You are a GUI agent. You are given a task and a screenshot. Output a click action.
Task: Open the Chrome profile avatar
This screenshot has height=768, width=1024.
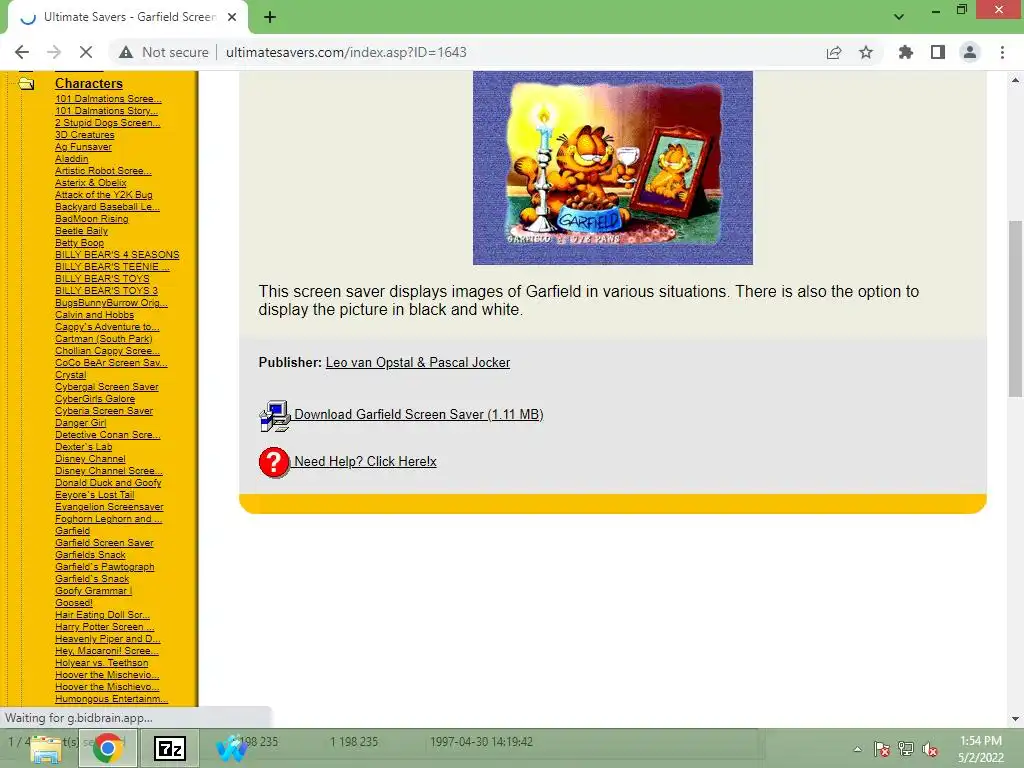click(x=970, y=52)
